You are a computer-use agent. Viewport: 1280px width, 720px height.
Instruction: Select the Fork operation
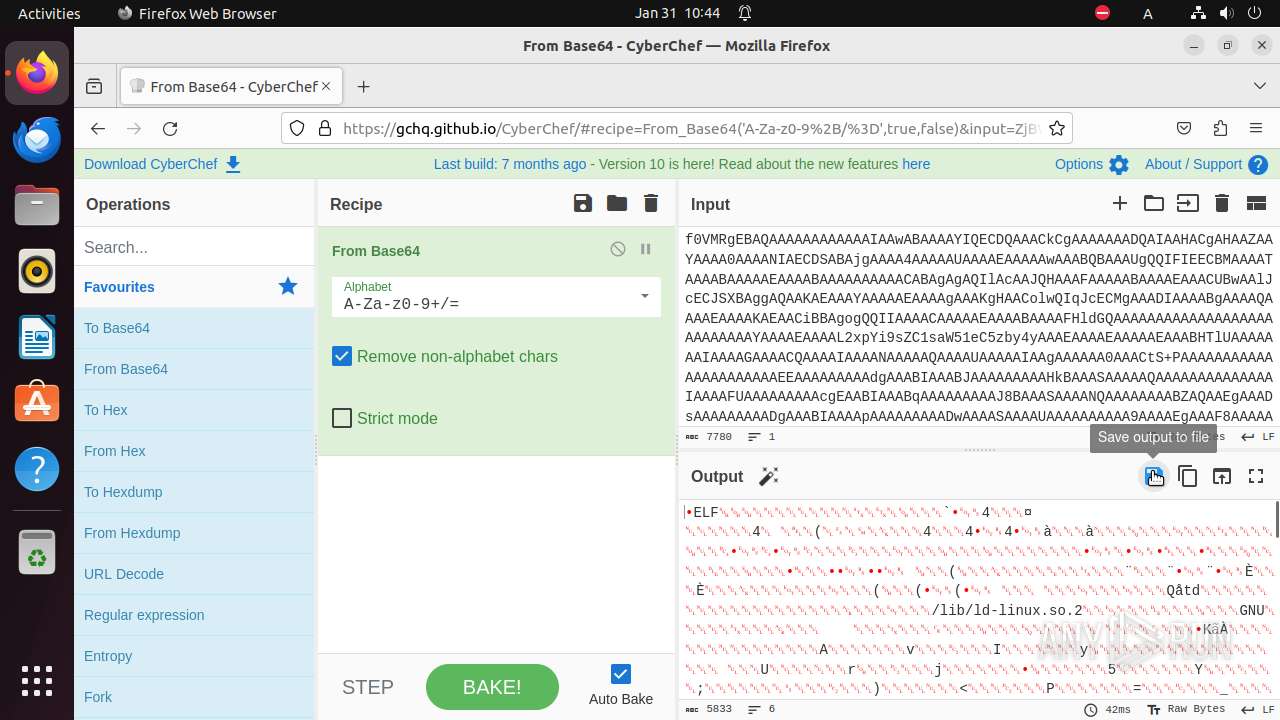194,697
